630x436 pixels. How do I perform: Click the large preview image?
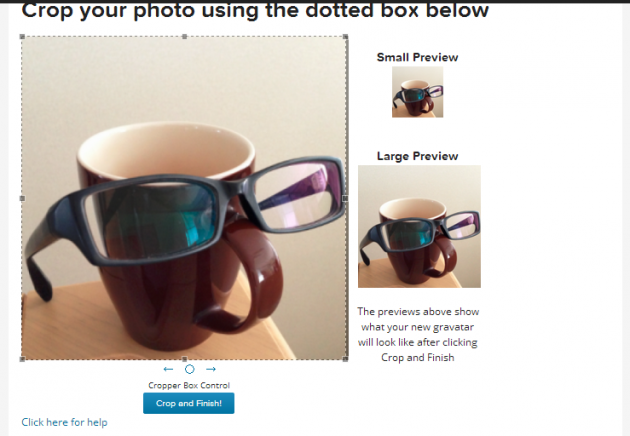click(419, 226)
